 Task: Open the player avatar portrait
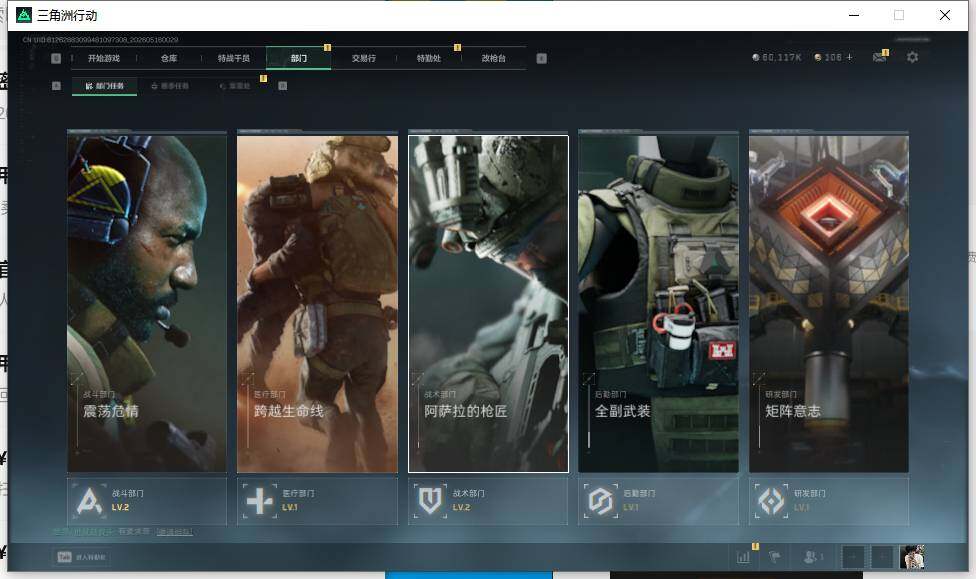click(x=912, y=557)
